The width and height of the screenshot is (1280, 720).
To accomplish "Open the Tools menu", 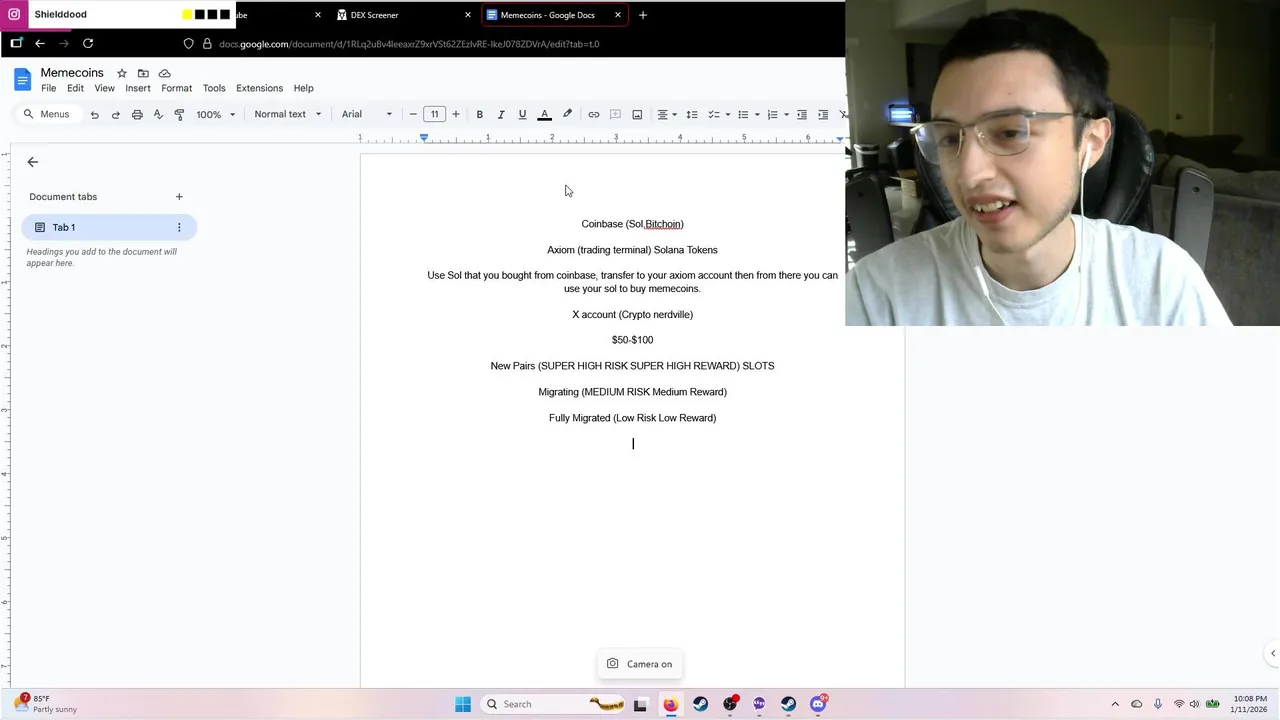I will point(214,88).
